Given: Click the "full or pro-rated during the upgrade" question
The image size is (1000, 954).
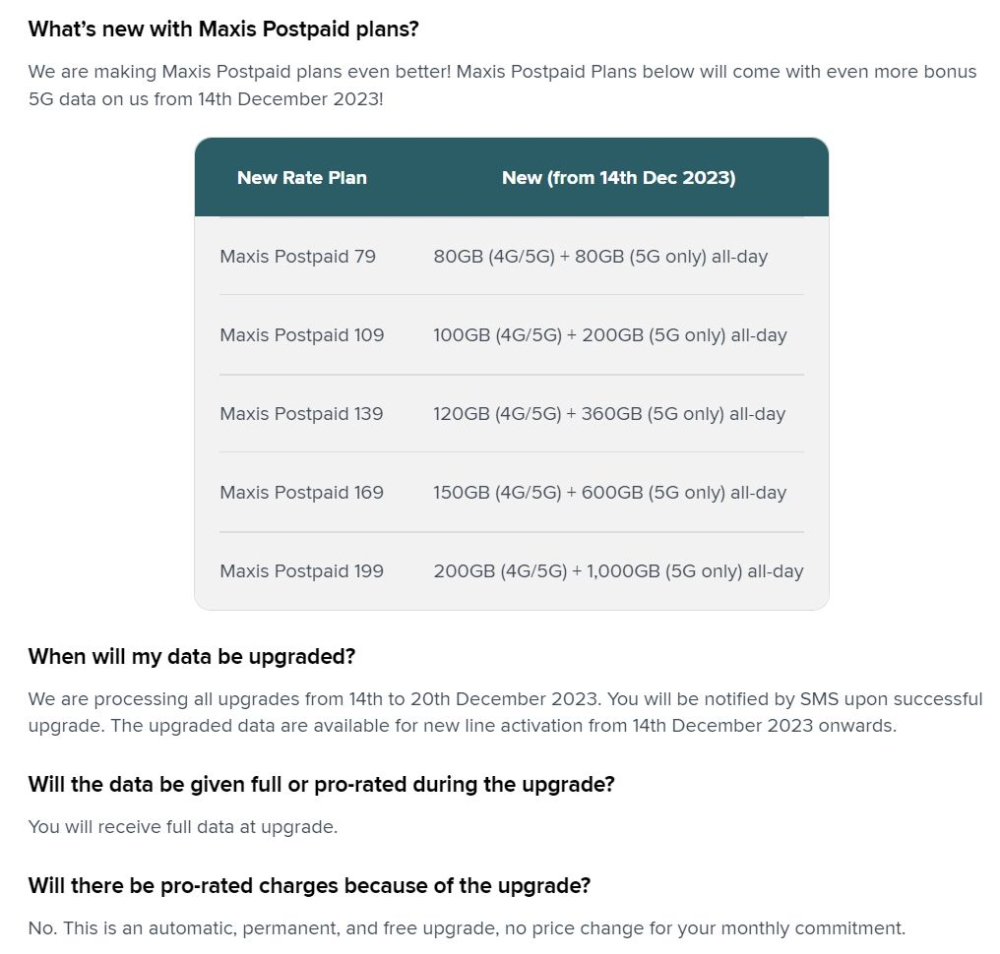Looking at the screenshot, I should (321, 785).
